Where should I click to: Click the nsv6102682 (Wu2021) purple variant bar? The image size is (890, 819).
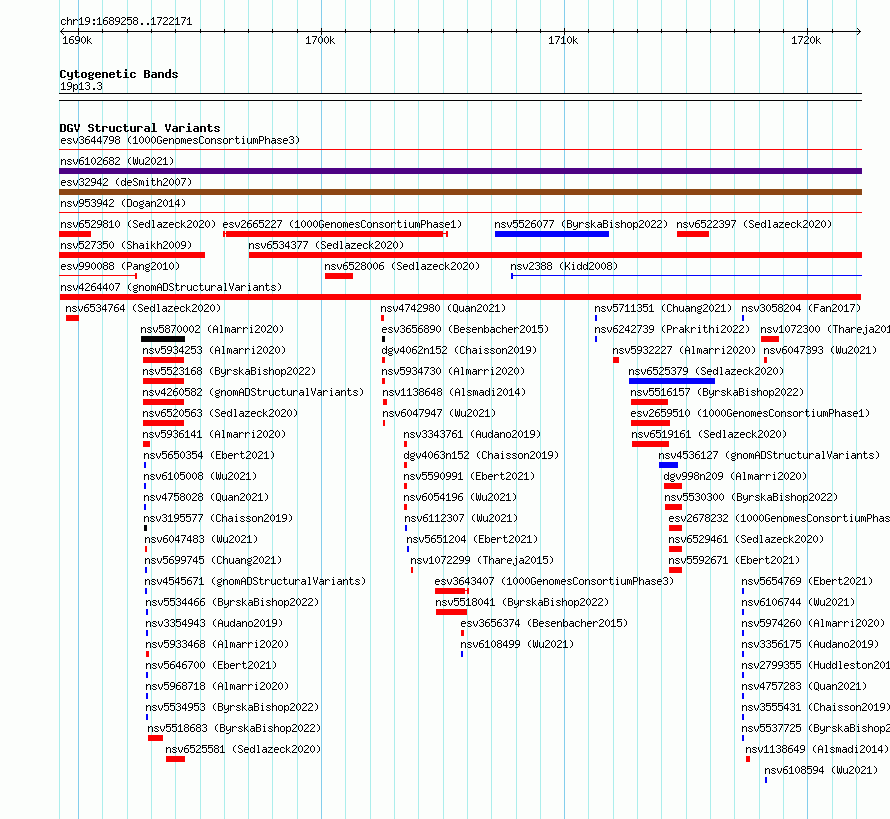point(460,171)
